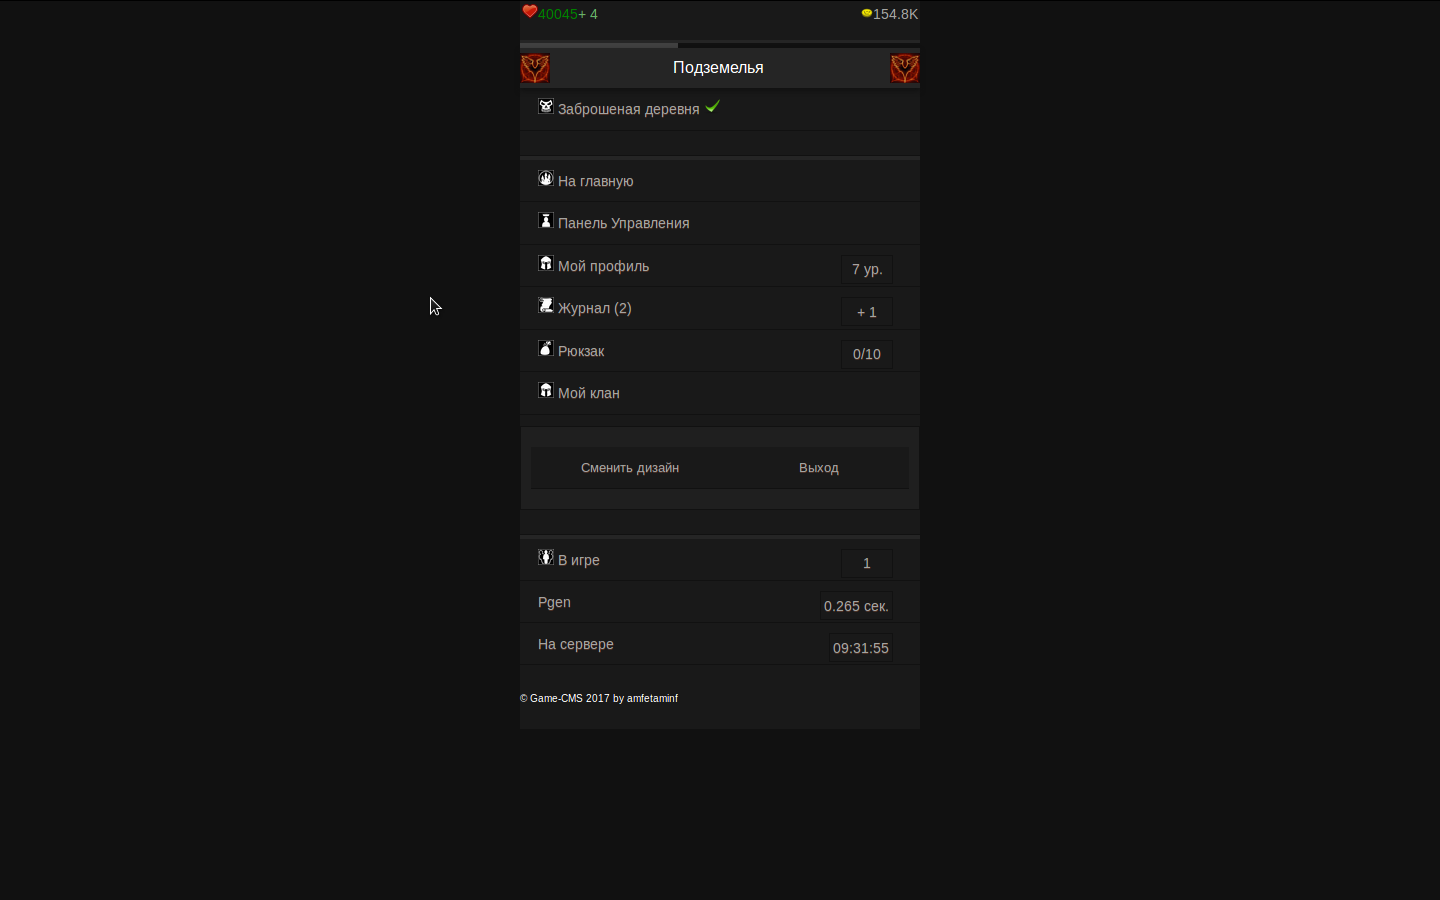Click the helmet icon beside Мой клан
This screenshot has width=1440, height=900.
[x=546, y=390]
